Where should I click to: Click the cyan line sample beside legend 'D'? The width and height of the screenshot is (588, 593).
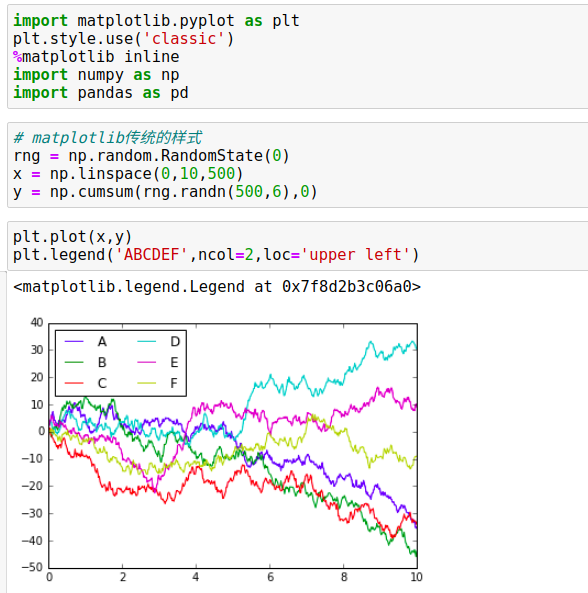146,342
